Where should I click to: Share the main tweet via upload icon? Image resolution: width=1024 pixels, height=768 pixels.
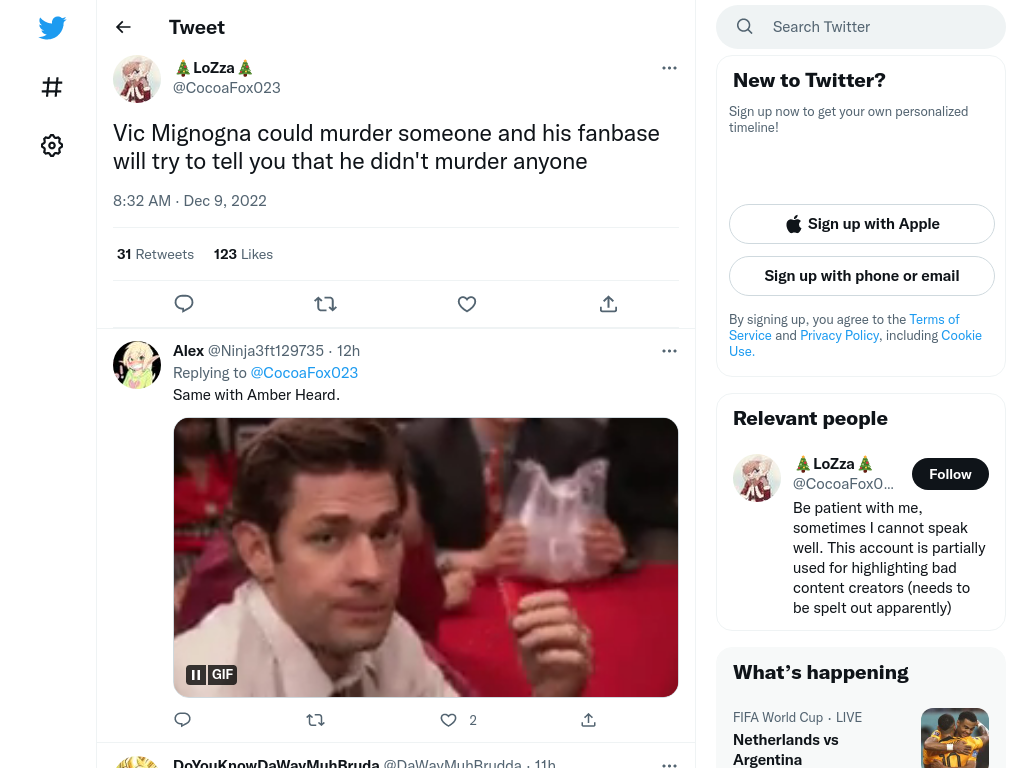pos(608,304)
